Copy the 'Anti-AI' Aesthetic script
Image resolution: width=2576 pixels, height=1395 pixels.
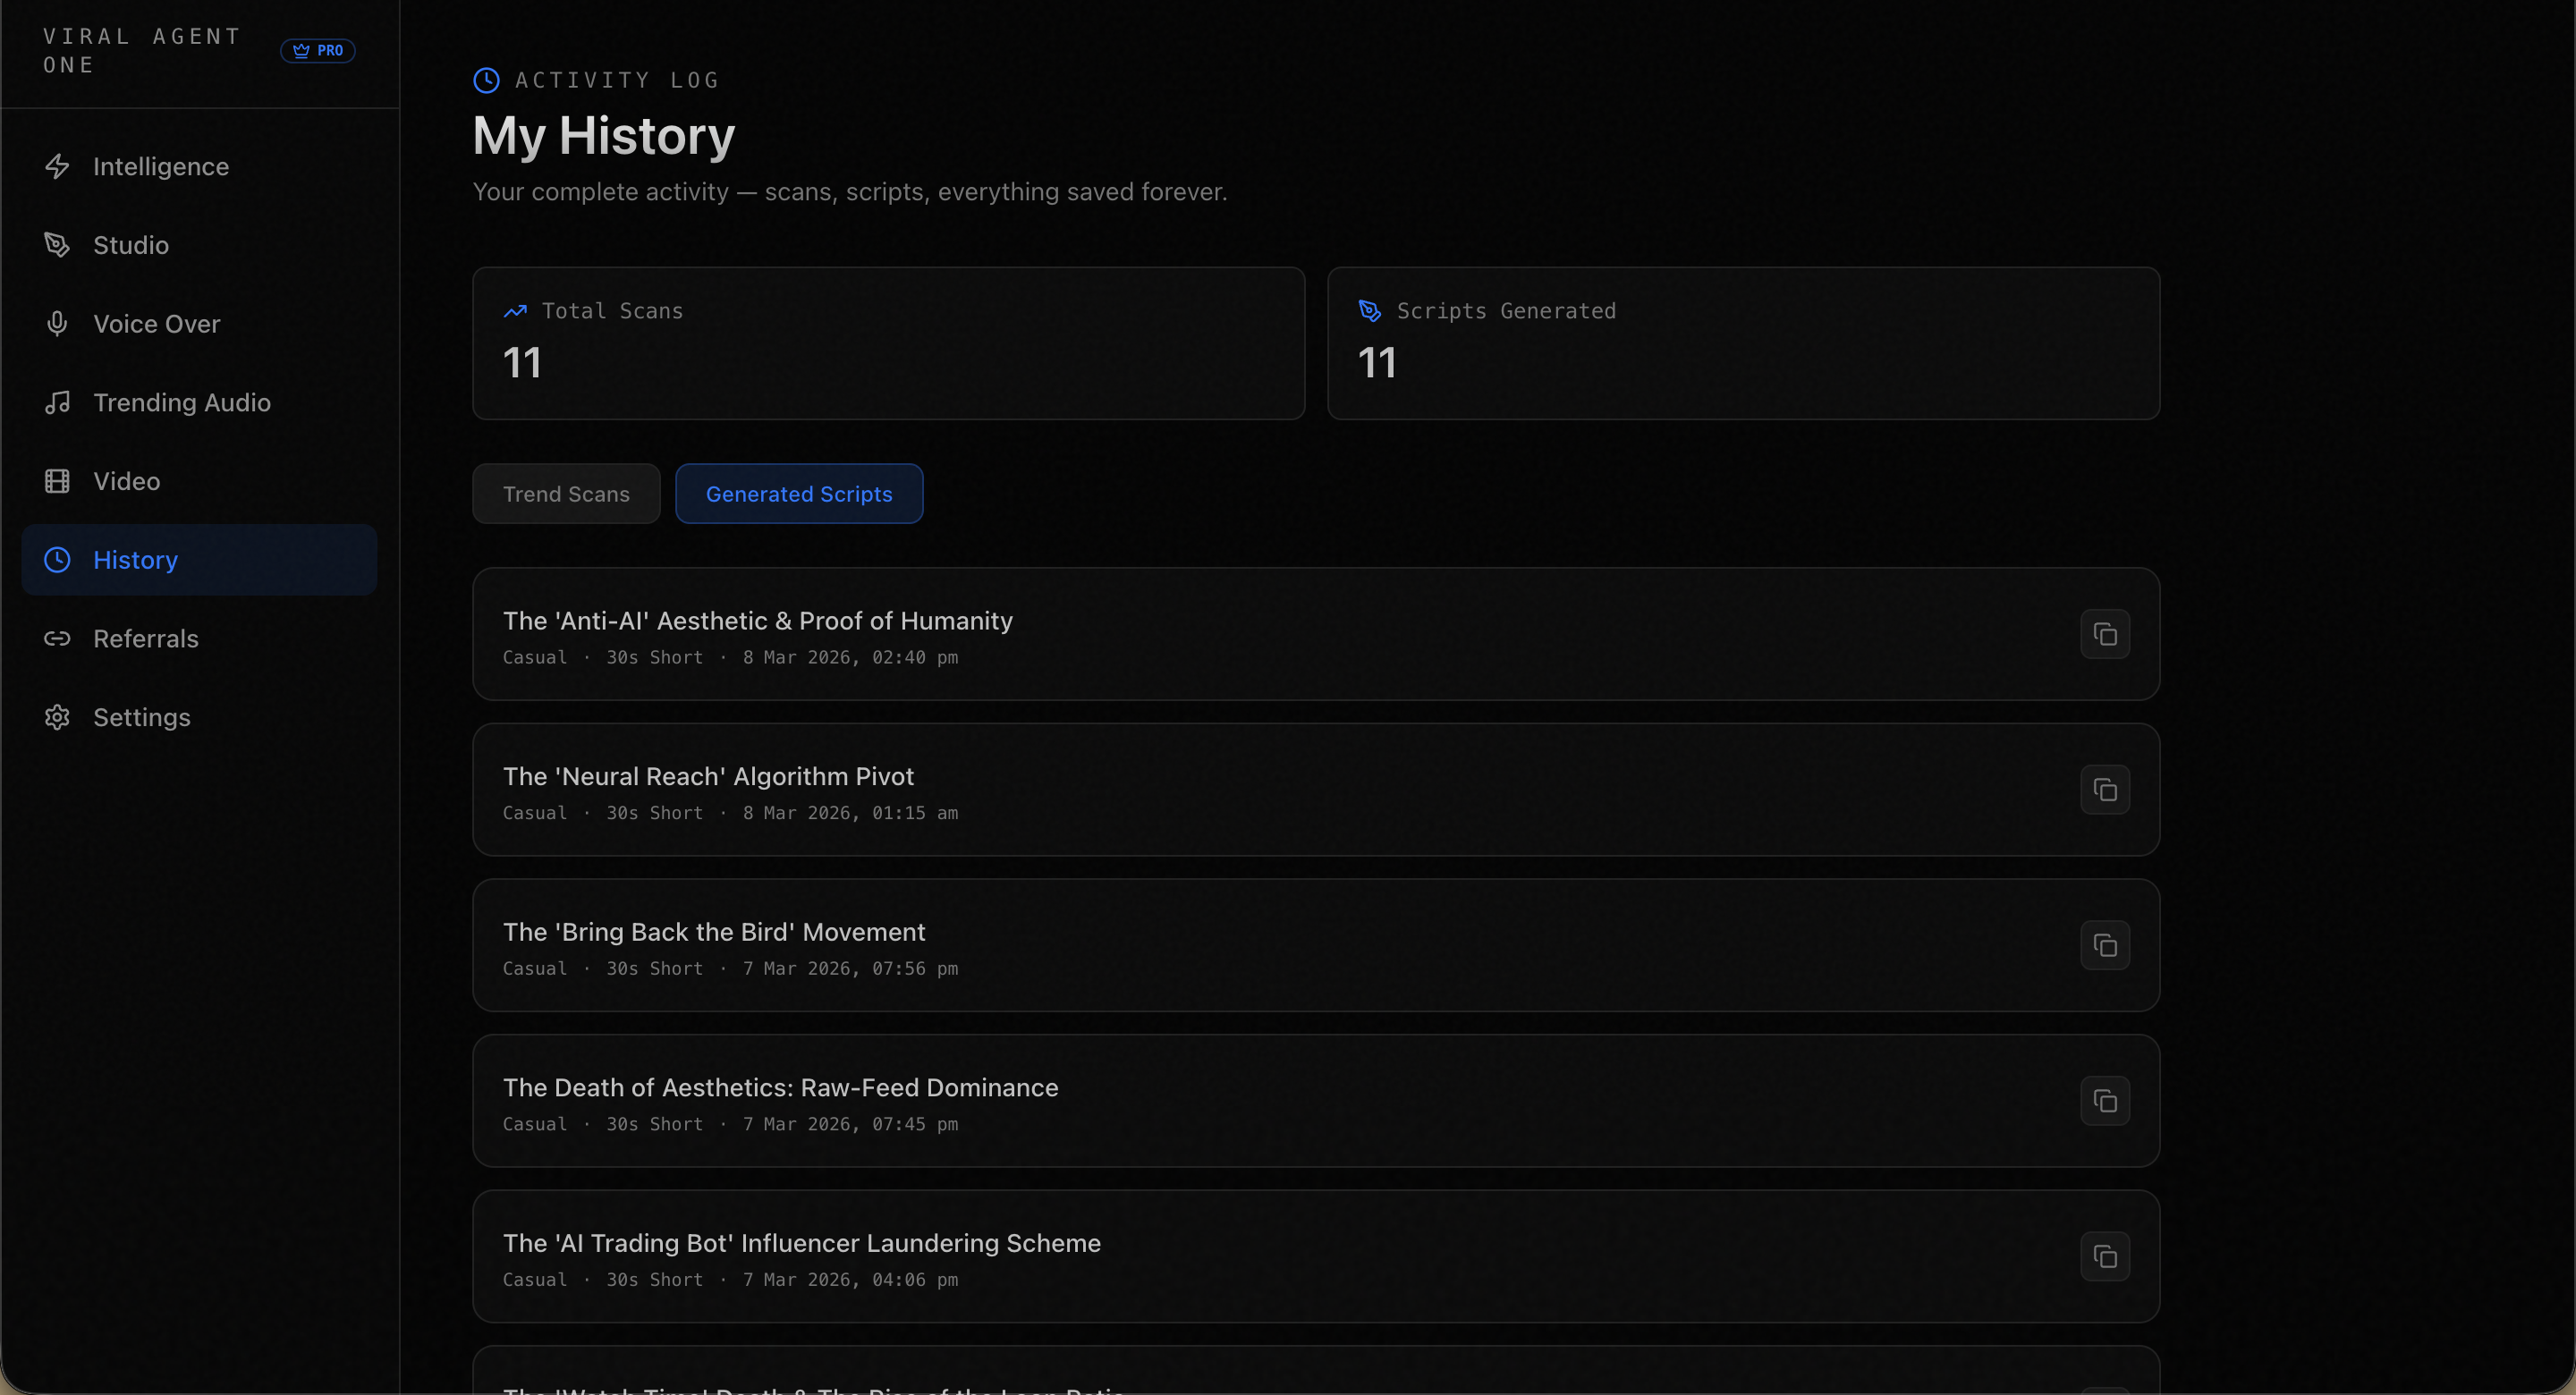click(2105, 634)
